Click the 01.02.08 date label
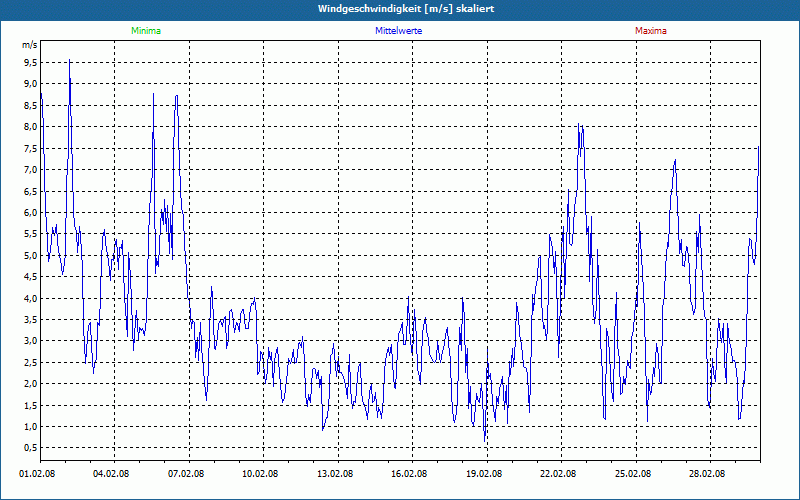Image resolution: width=800 pixels, height=500 pixels. tap(37, 473)
